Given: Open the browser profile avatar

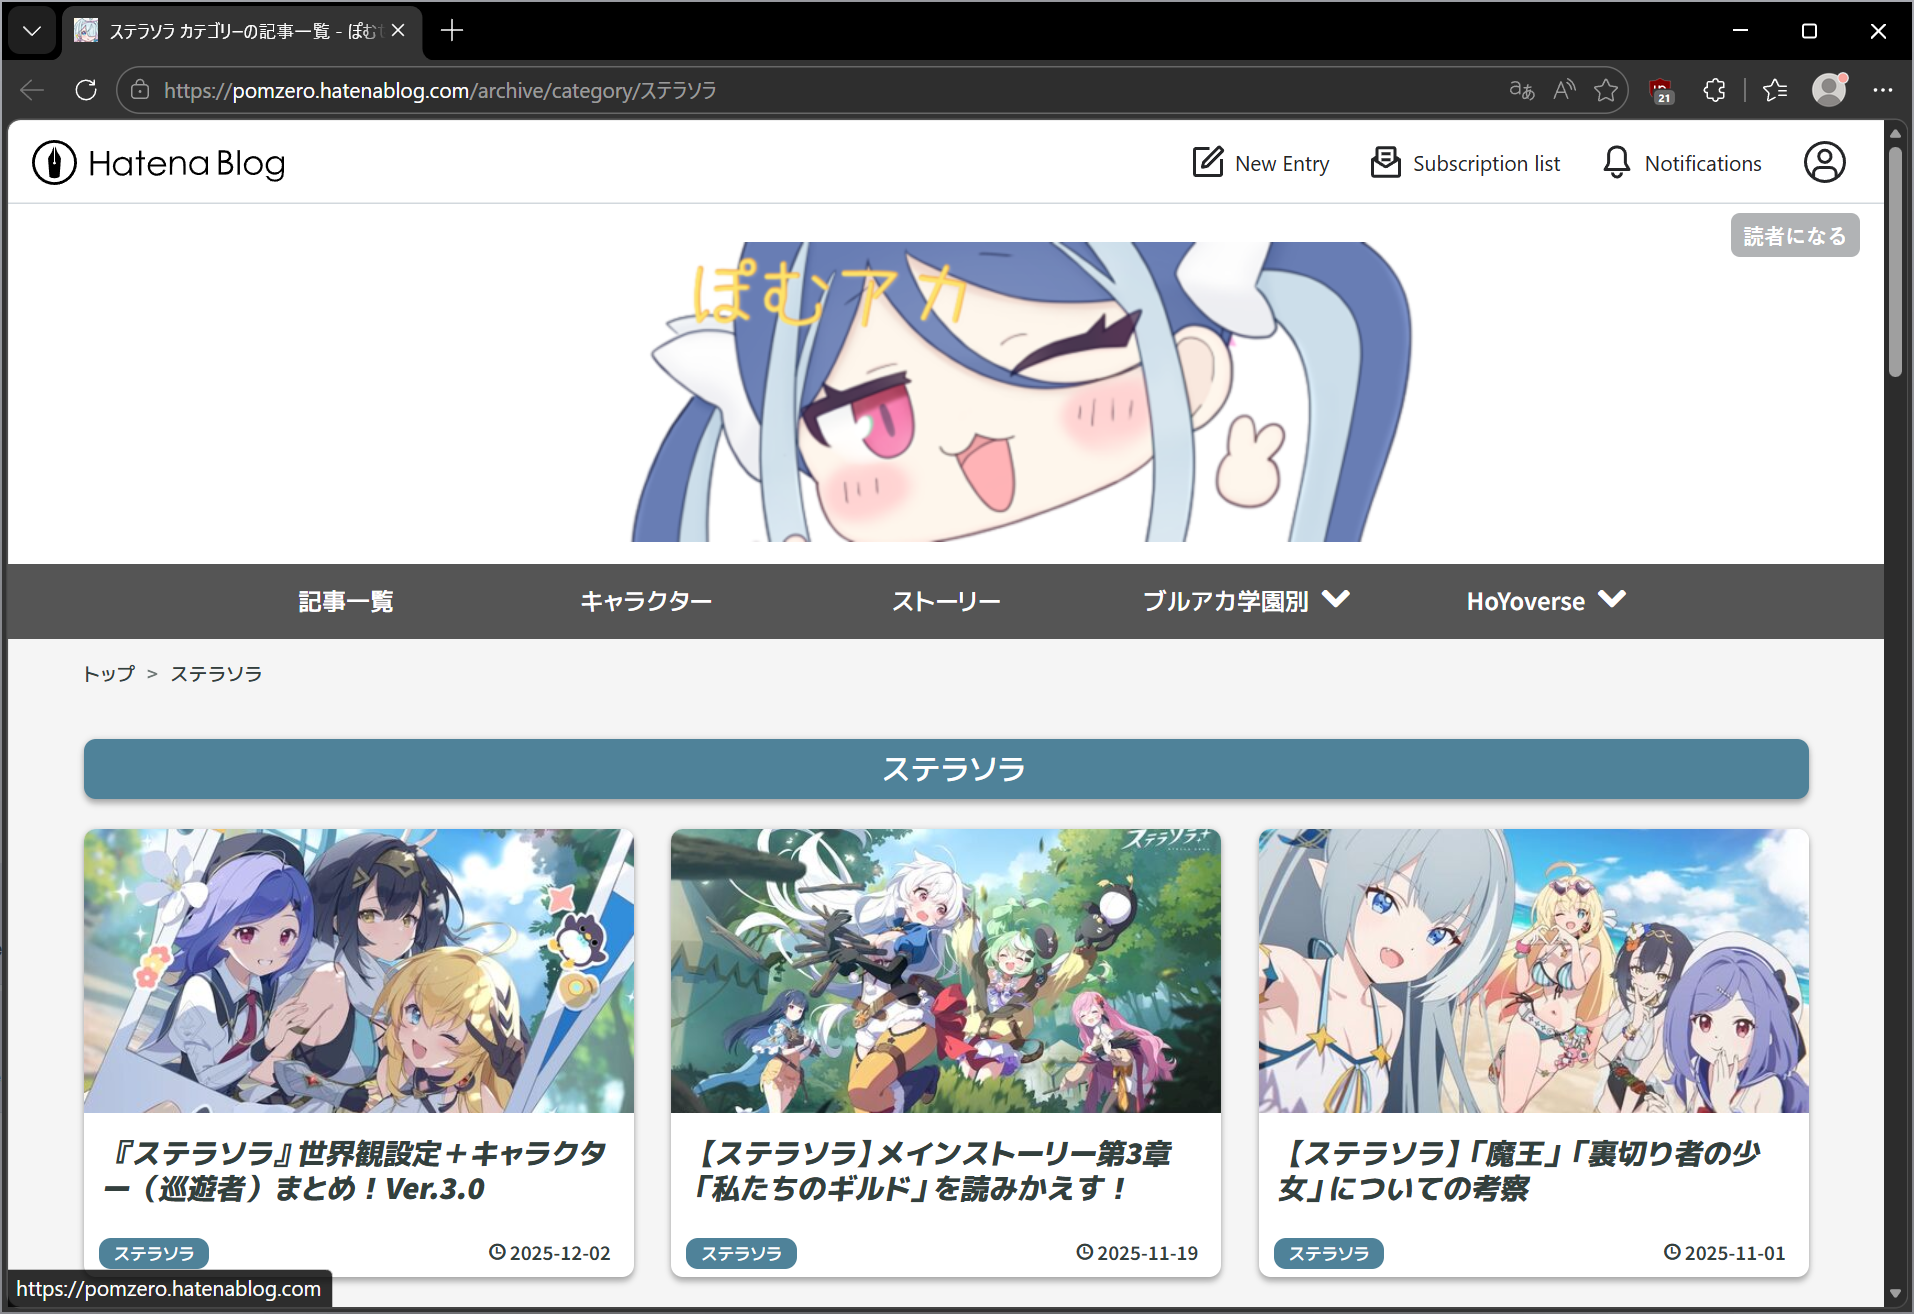Looking at the screenshot, I should coord(1829,90).
